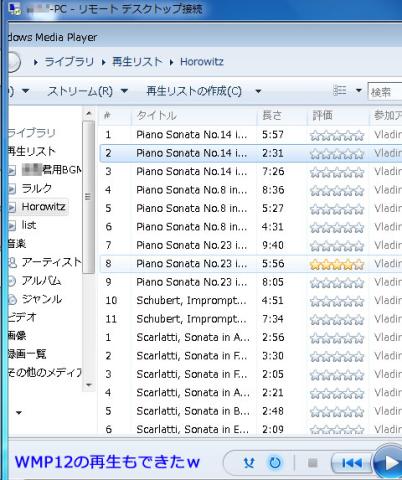Open ジャンル view
Viewport: 402px width, 480px height.
42,299
